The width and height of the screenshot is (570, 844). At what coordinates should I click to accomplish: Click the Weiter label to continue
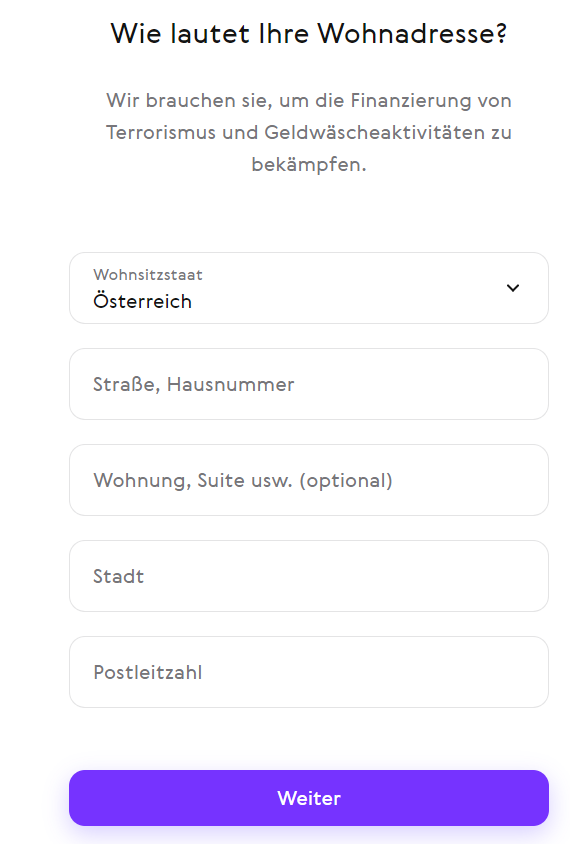pos(309,798)
